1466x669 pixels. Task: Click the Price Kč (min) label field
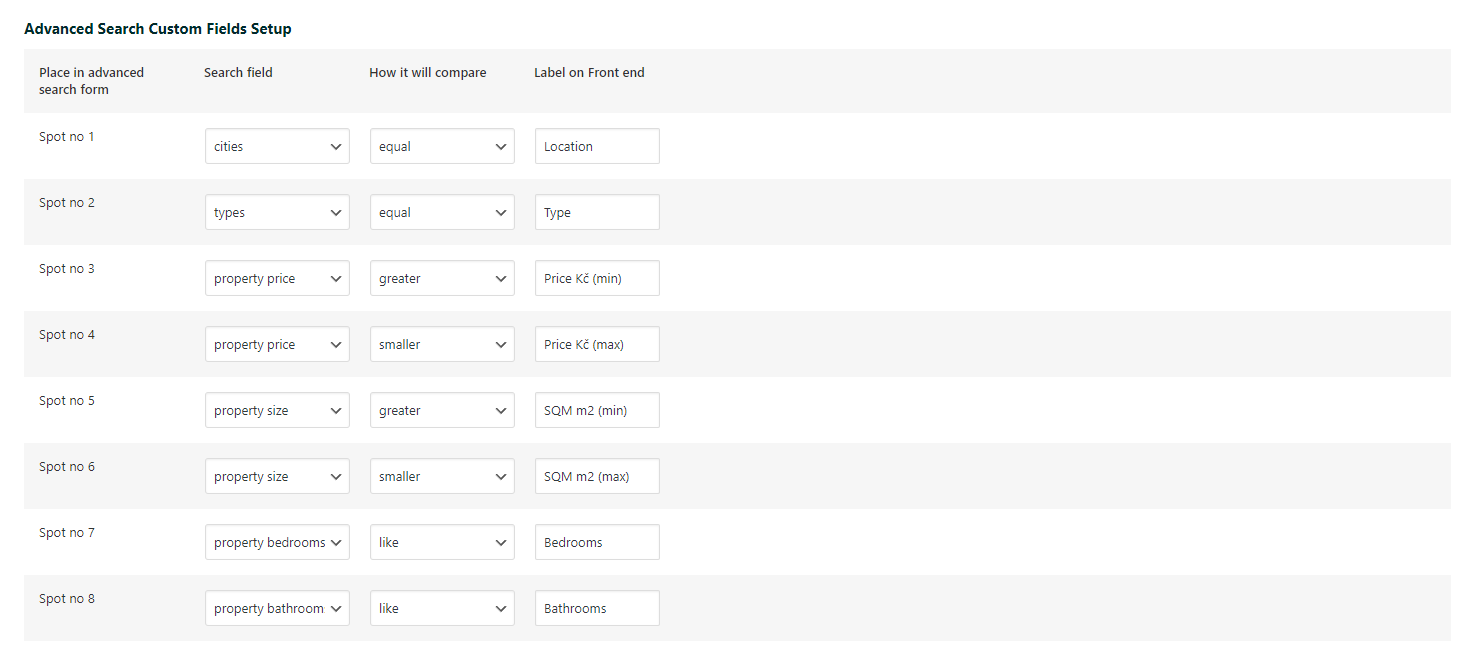click(597, 278)
